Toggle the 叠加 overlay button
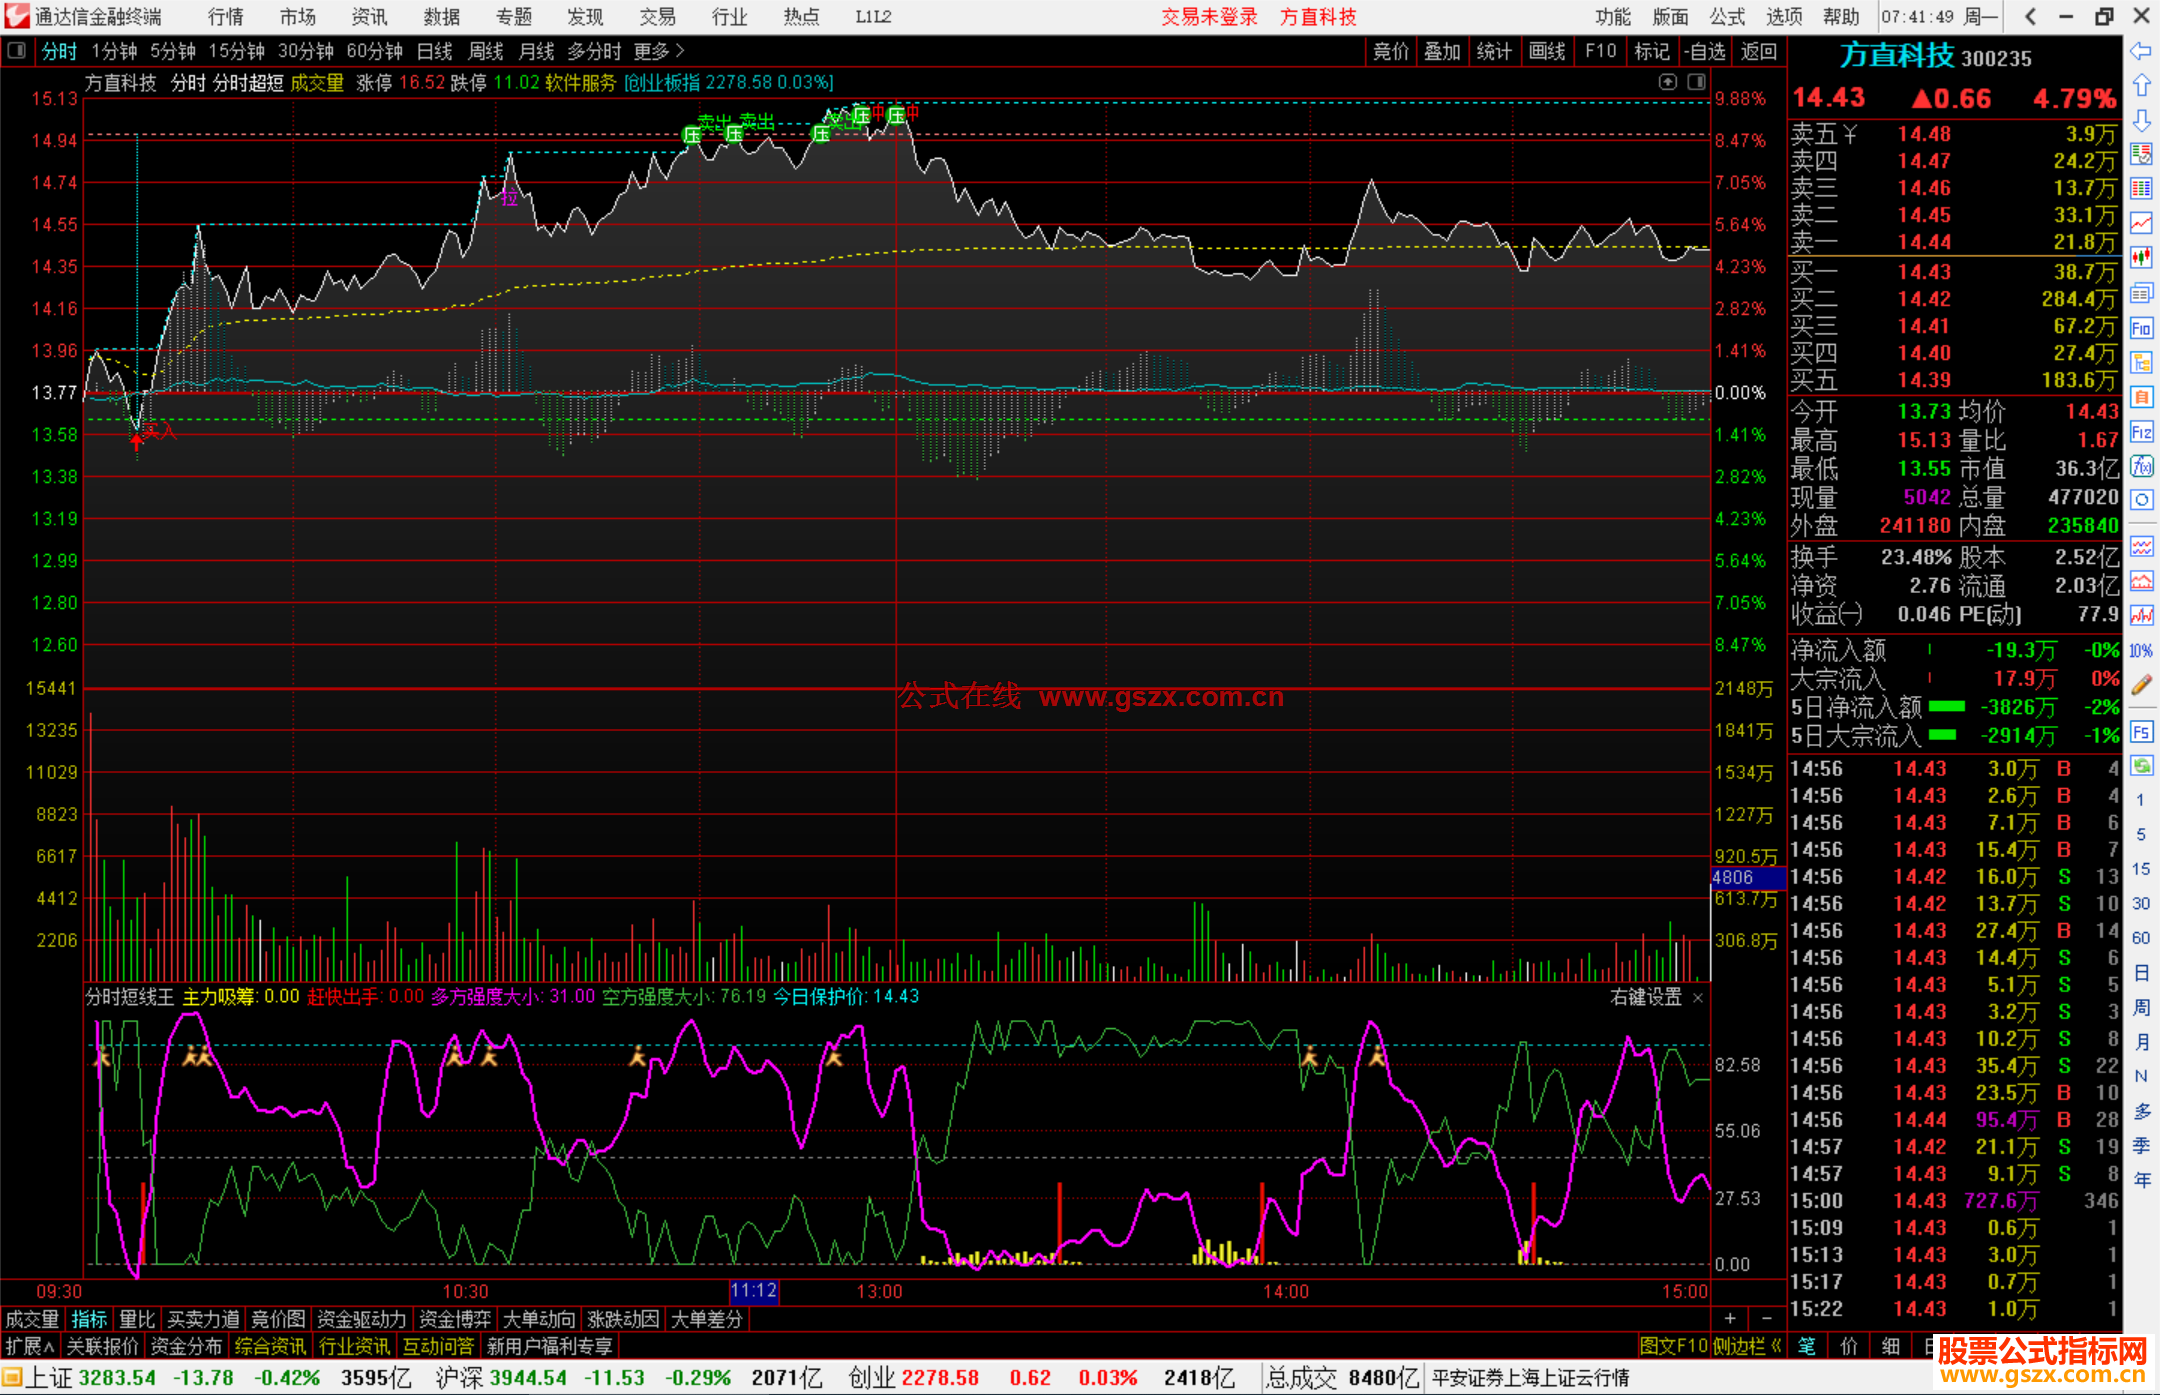Viewport: 2160px width, 1395px height. [x=1442, y=51]
